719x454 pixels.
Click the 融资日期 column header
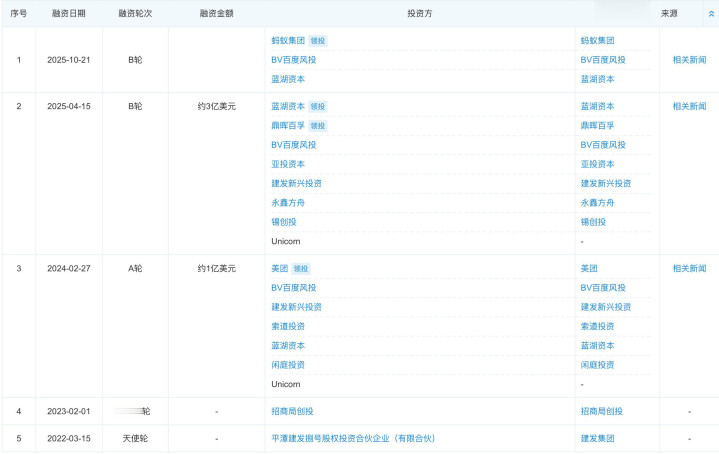coord(69,13)
